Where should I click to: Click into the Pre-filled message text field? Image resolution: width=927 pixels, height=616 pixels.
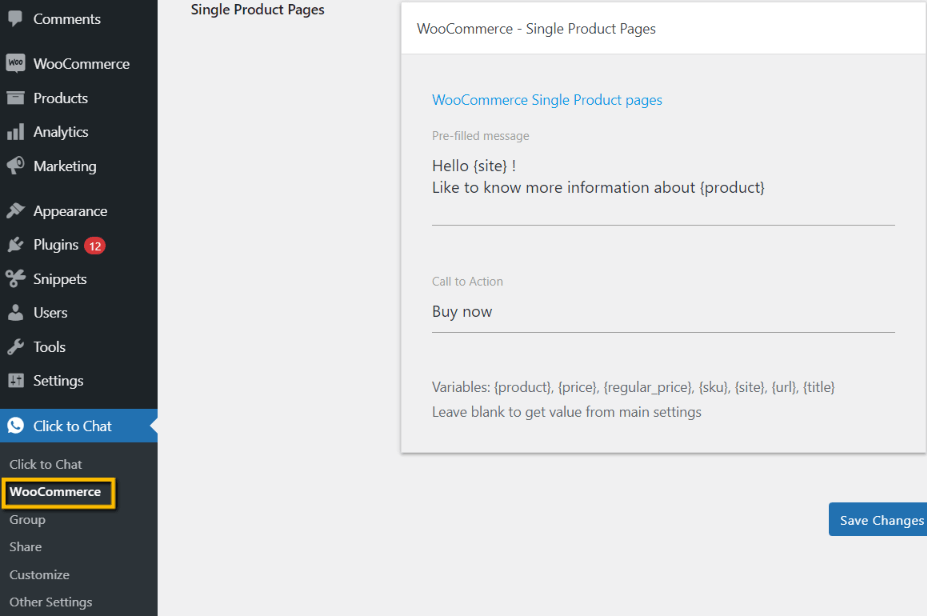click(x=662, y=187)
